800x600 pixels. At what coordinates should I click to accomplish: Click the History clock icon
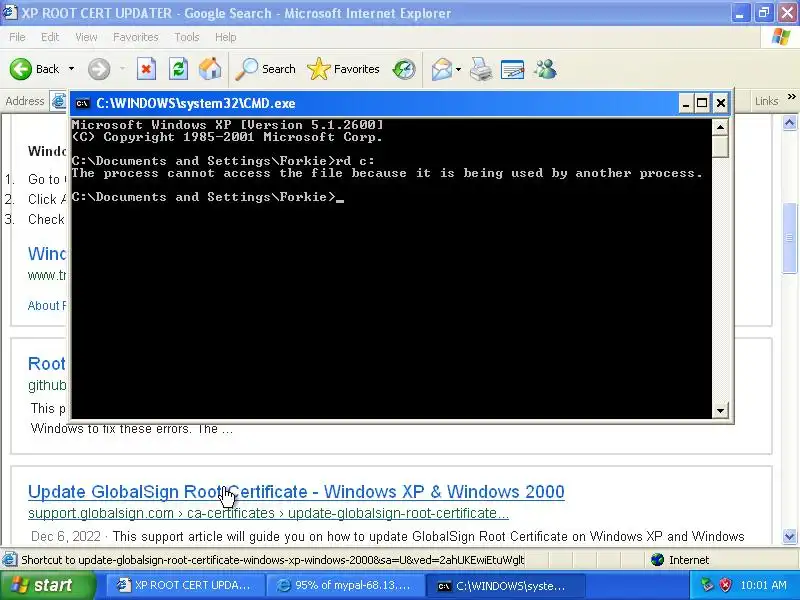pyautogui.click(x=404, y=69)
